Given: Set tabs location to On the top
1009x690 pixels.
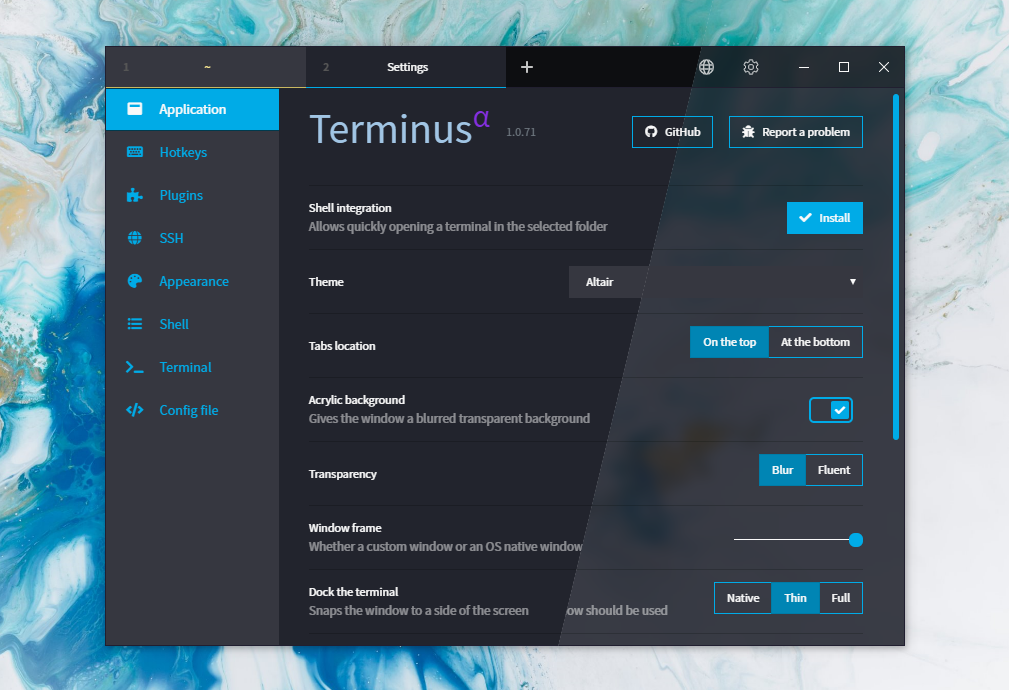Looking at the screenshot, I should click(729, 342).
